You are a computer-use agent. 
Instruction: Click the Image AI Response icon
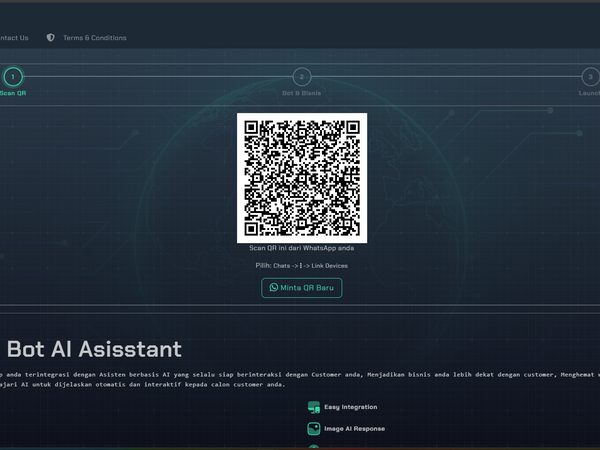tap(314, 429)
